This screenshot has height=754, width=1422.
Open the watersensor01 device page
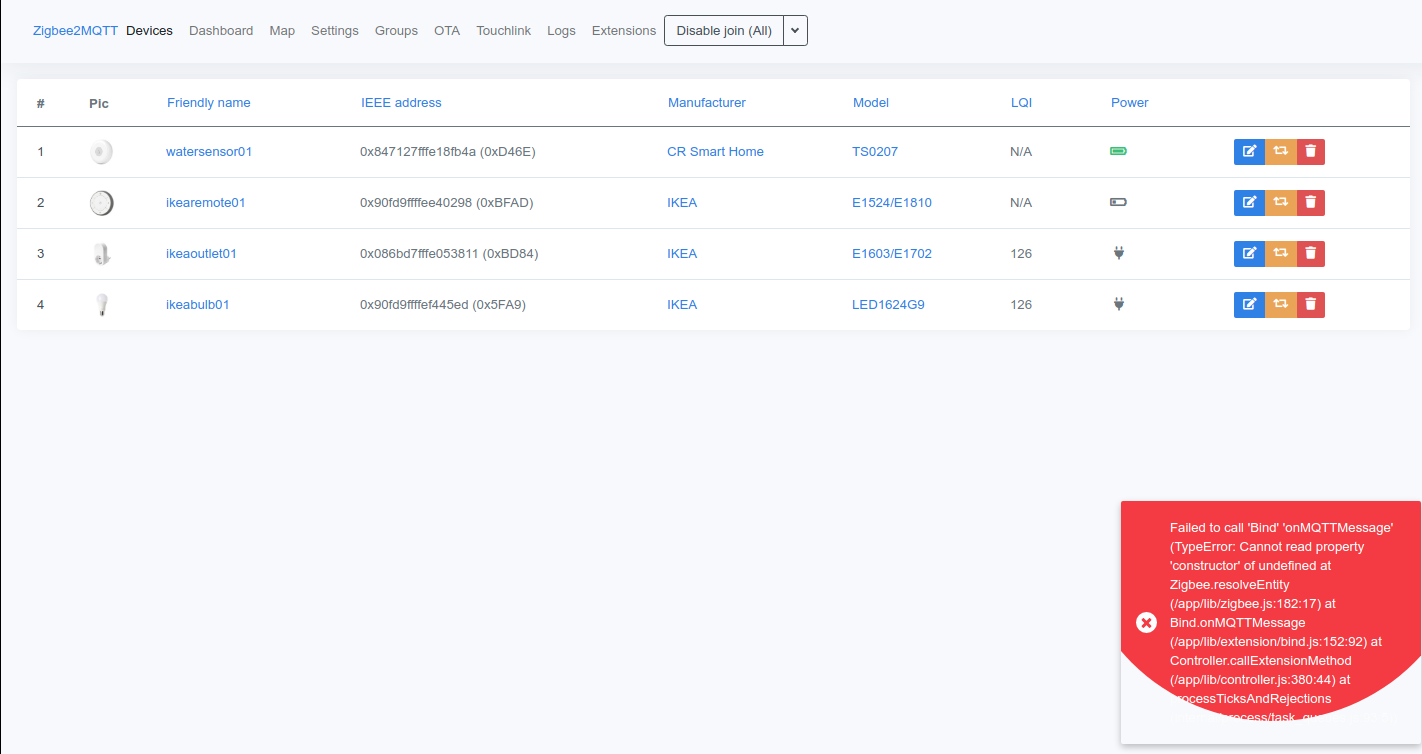point(209,151)
